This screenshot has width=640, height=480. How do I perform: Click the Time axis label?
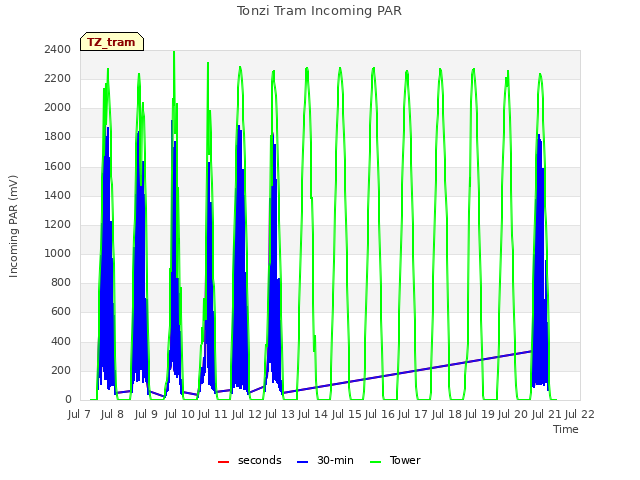pyautogui.click(x=566, y=429)
